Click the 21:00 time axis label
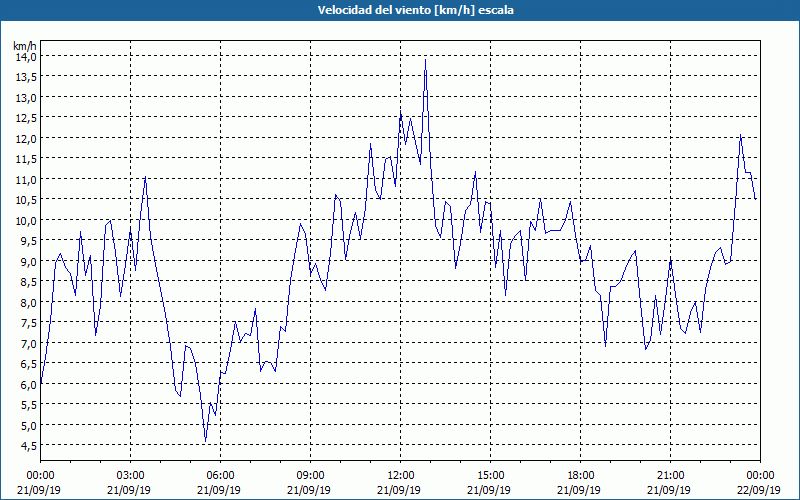Screen dimensions: 800x500 (x=670, y=476)
